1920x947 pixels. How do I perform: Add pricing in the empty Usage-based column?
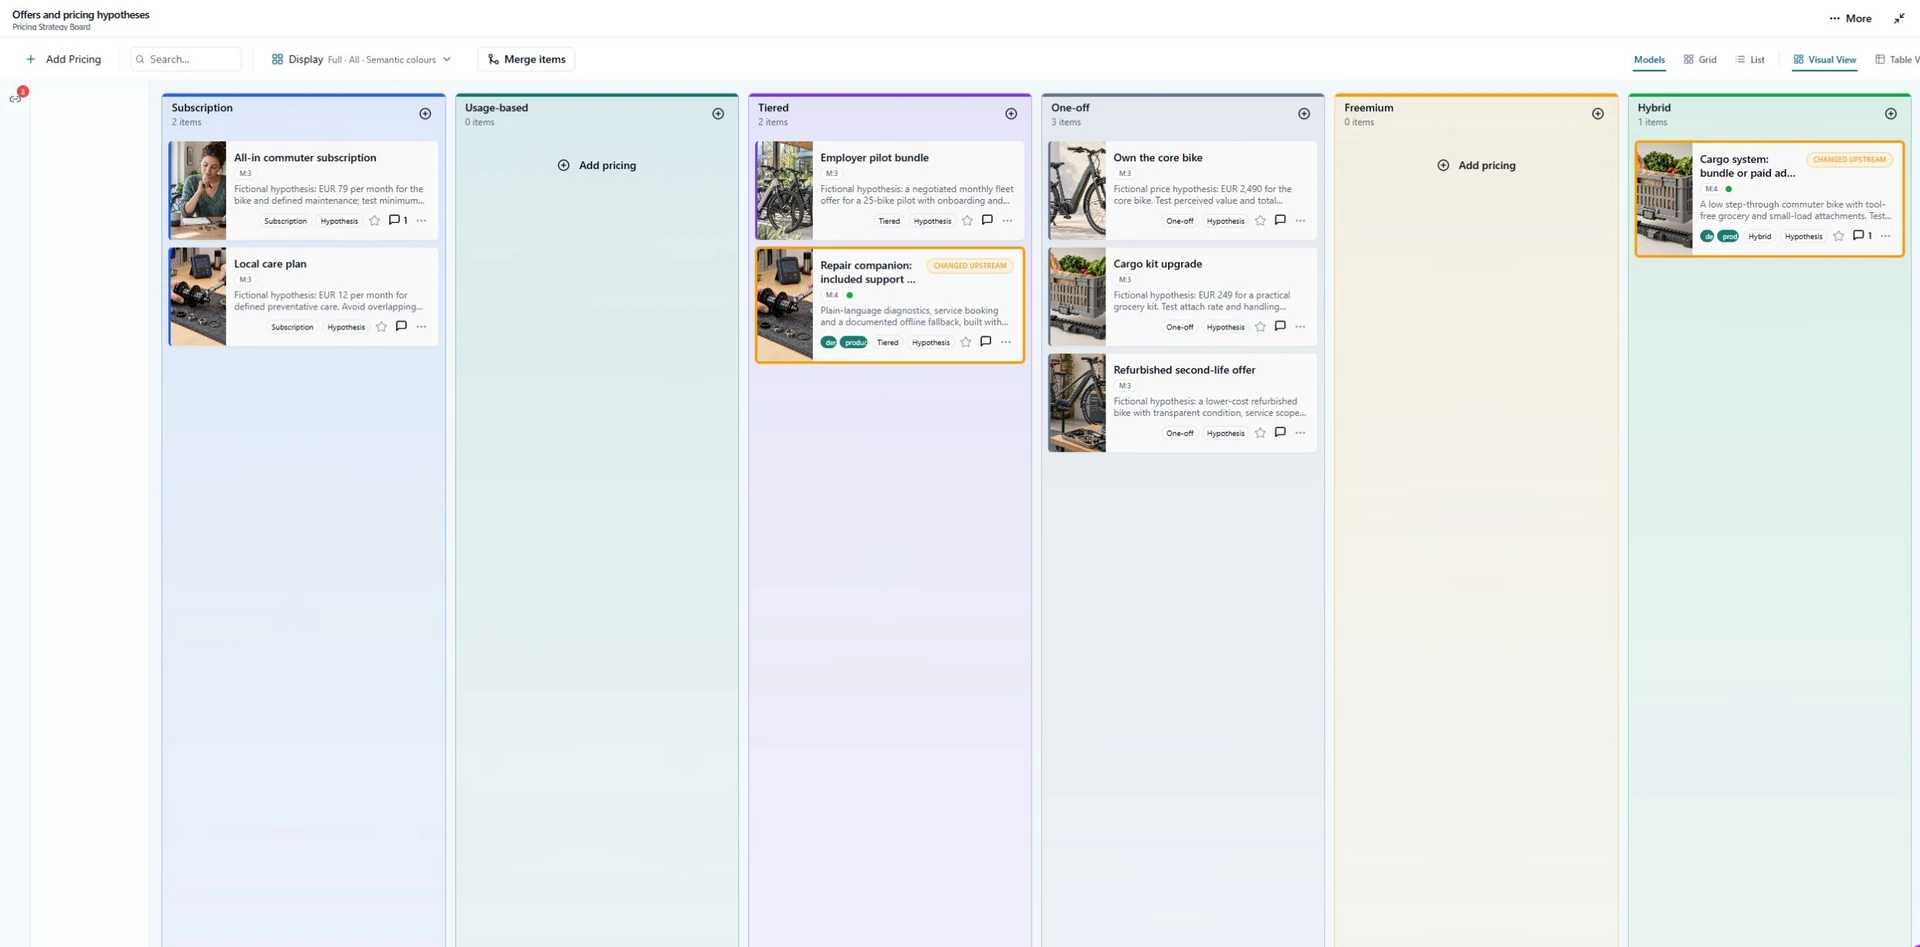pos(597,165)
